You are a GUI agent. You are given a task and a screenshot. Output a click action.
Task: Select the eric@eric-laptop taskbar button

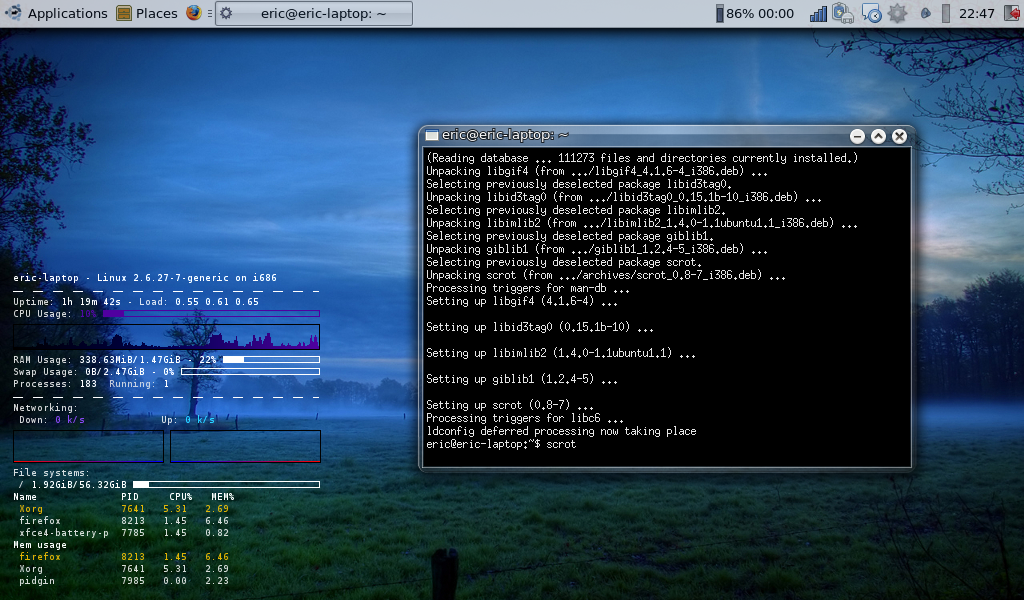[314, 13]
